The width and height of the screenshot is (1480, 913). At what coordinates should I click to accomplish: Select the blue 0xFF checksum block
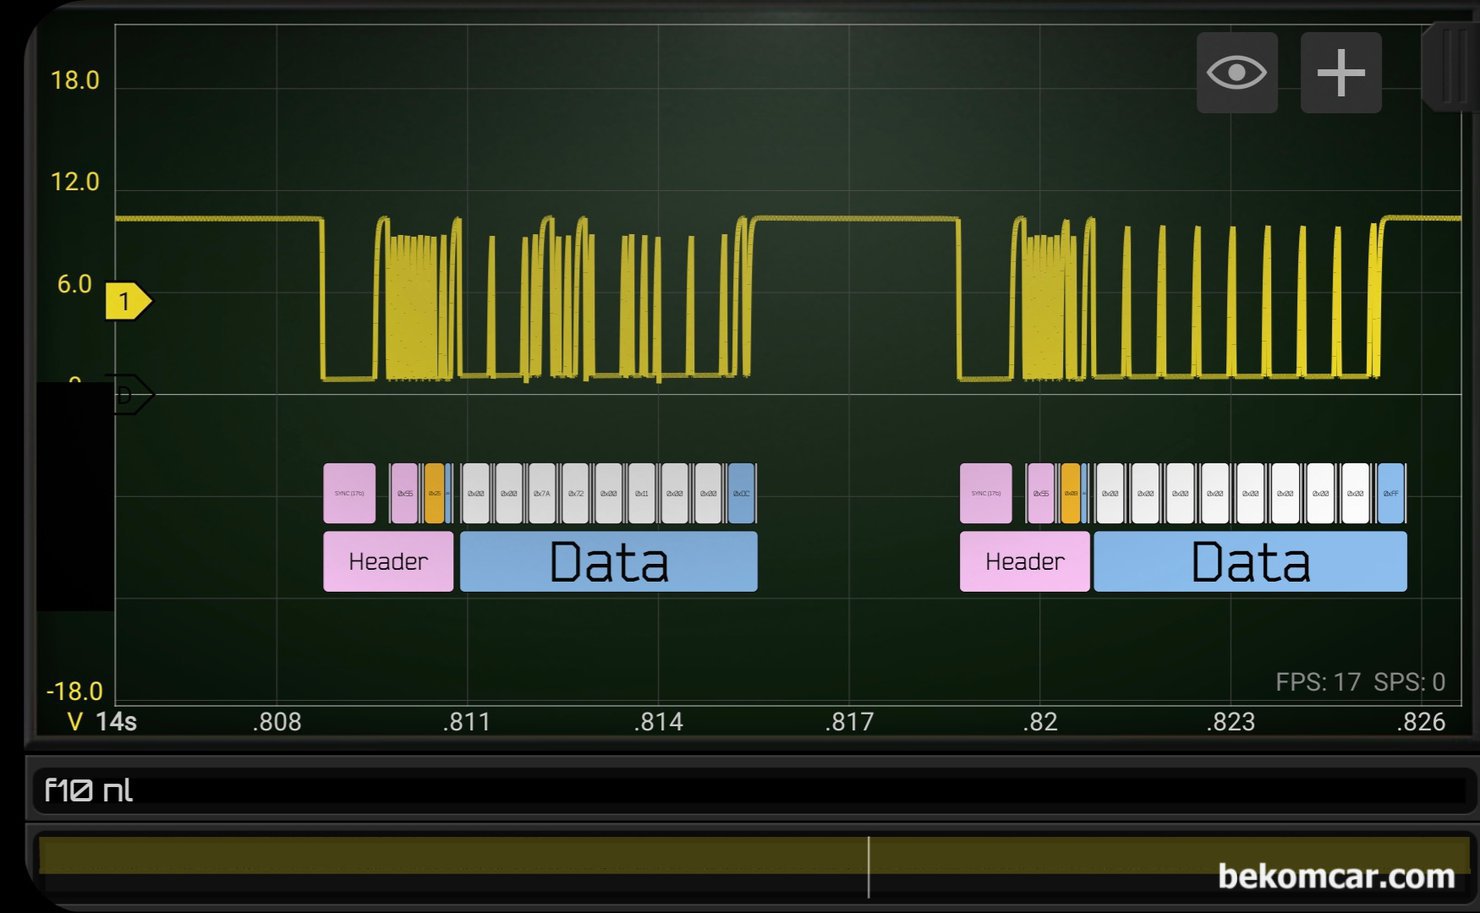click(x=1391, y=493)
